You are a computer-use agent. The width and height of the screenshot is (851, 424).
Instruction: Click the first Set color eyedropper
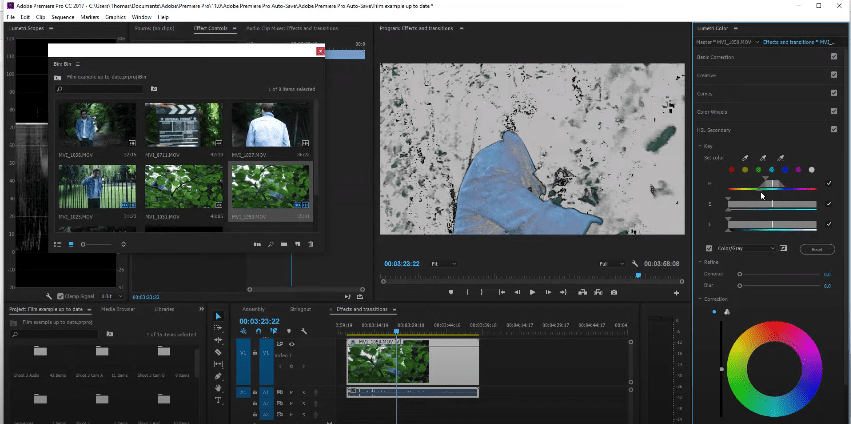745,158
